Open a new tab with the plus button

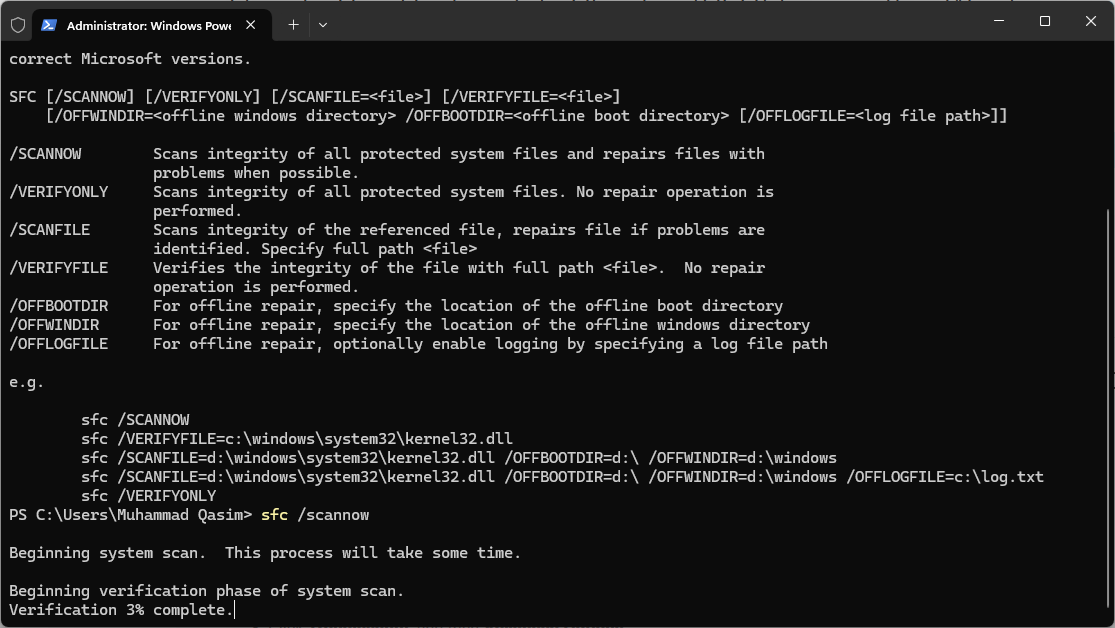pos(293,24)
